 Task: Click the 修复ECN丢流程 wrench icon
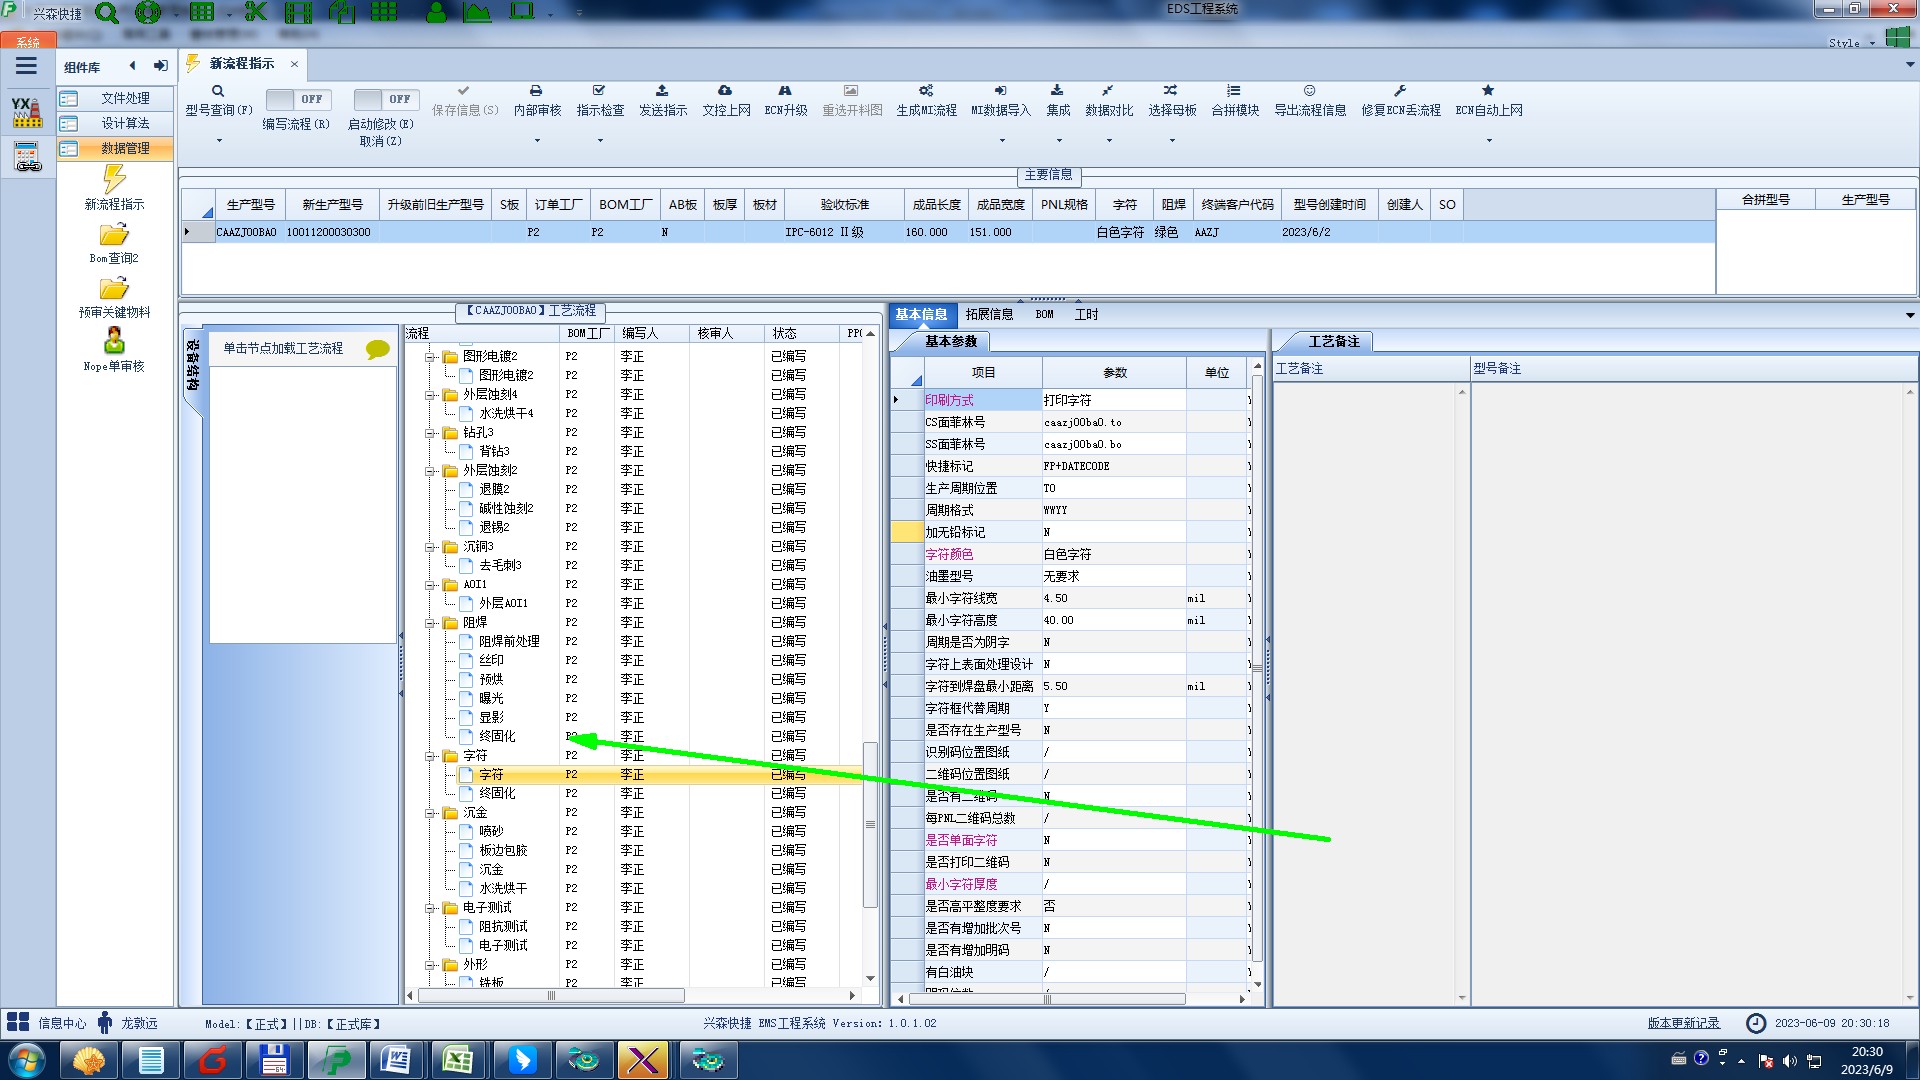[x=1400, y=91]
